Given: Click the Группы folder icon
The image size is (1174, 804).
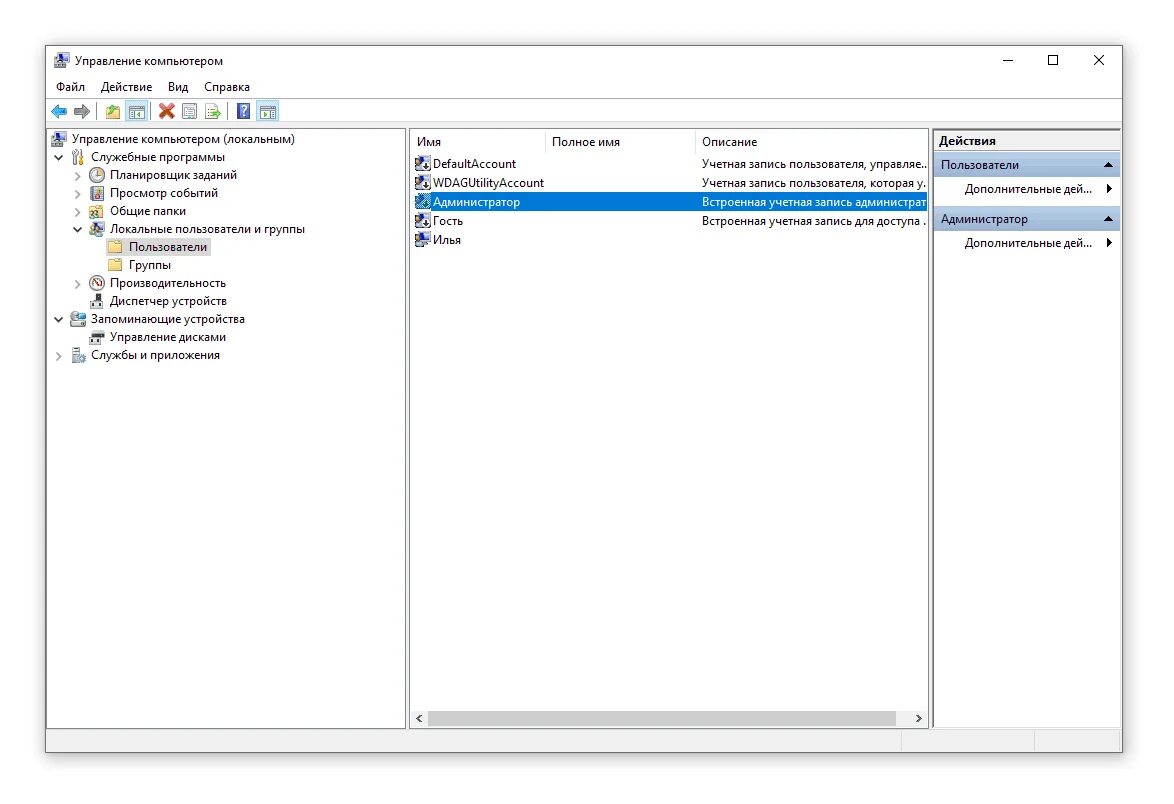Looking at the screenshot, I should (x=115, y=265).
